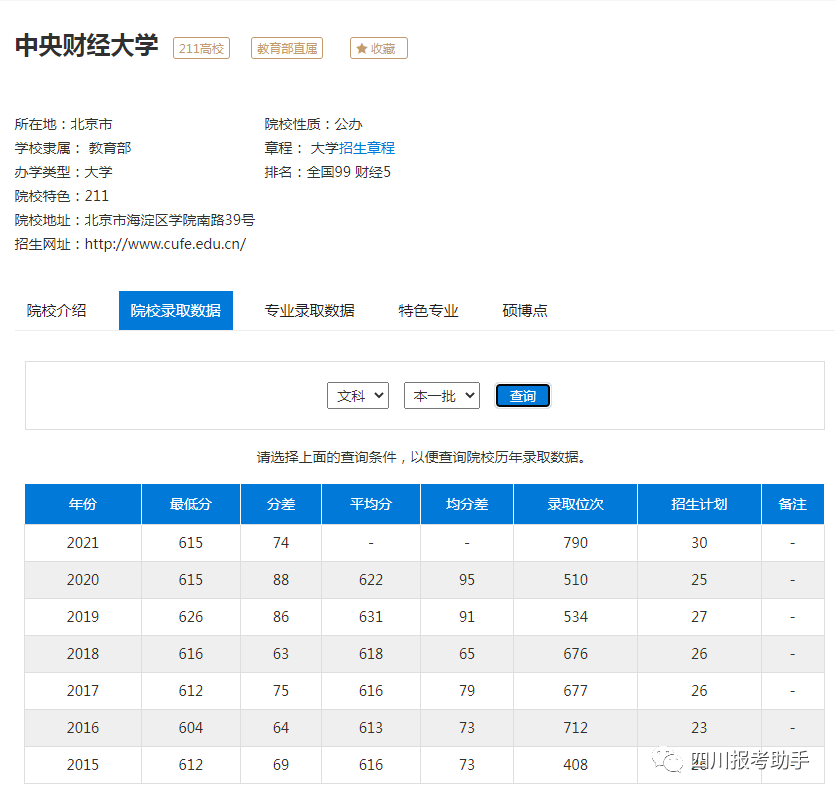Image resolution: width=836 pixels, height=796 pixels.
Task: Click score difference 88 in 2020 row
Action: [281, 580]
